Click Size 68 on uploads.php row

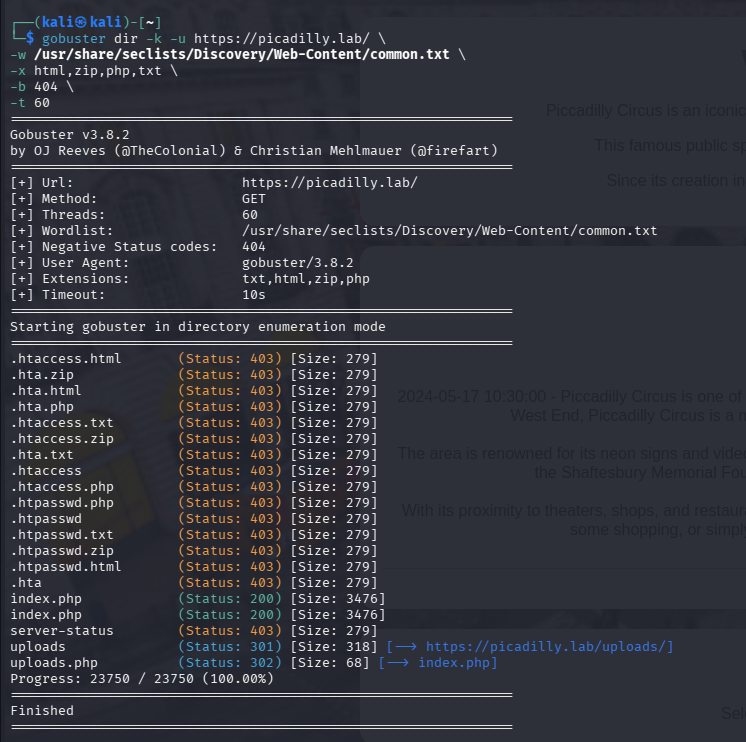pyautogui.click(x=330, y=663)
